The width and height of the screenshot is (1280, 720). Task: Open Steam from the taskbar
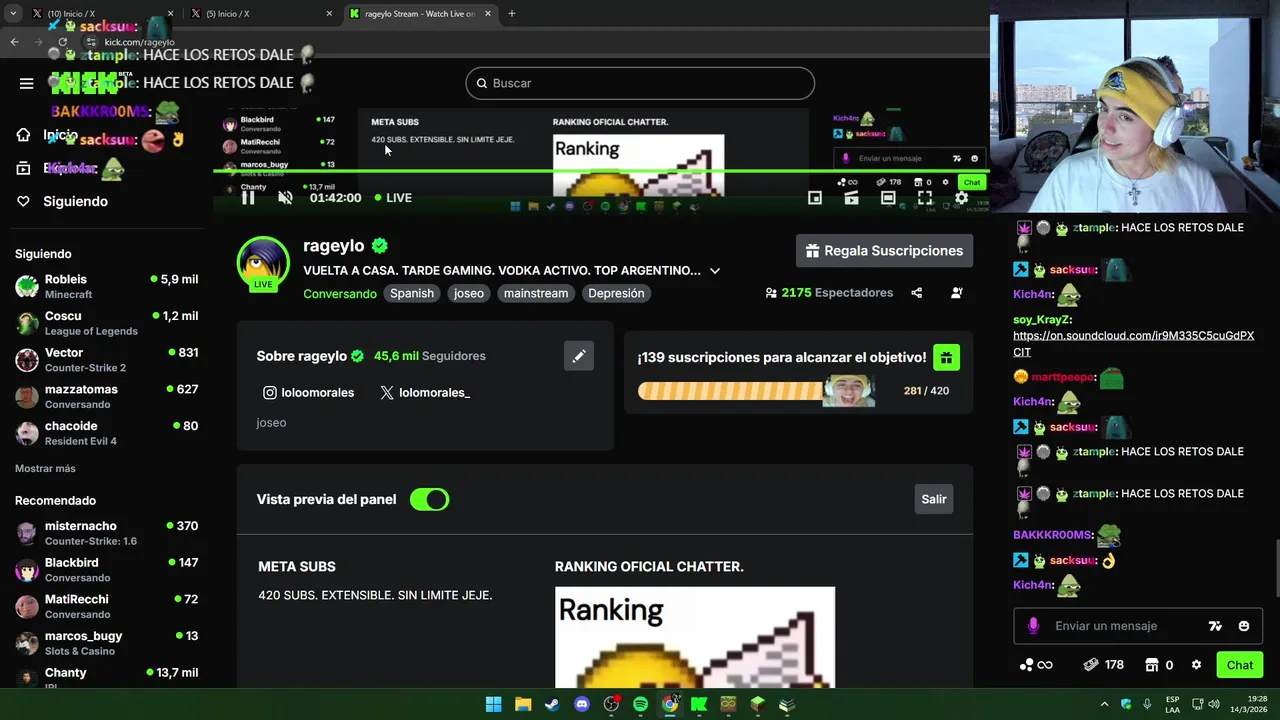pos(552,705)
